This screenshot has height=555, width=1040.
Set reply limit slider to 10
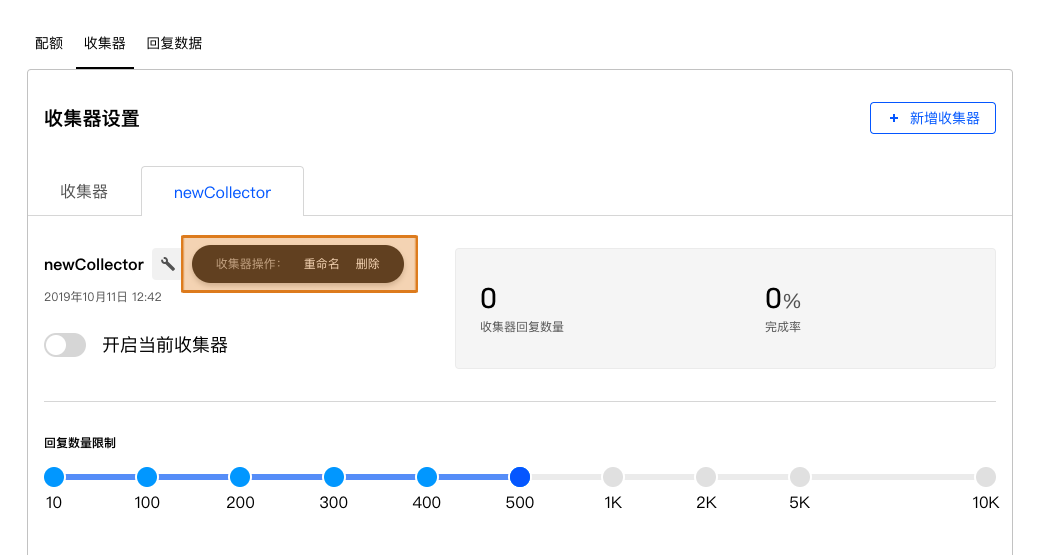54,477
